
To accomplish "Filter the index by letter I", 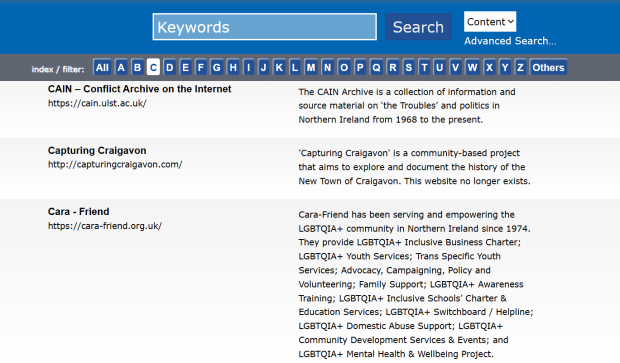I will 248,67.
